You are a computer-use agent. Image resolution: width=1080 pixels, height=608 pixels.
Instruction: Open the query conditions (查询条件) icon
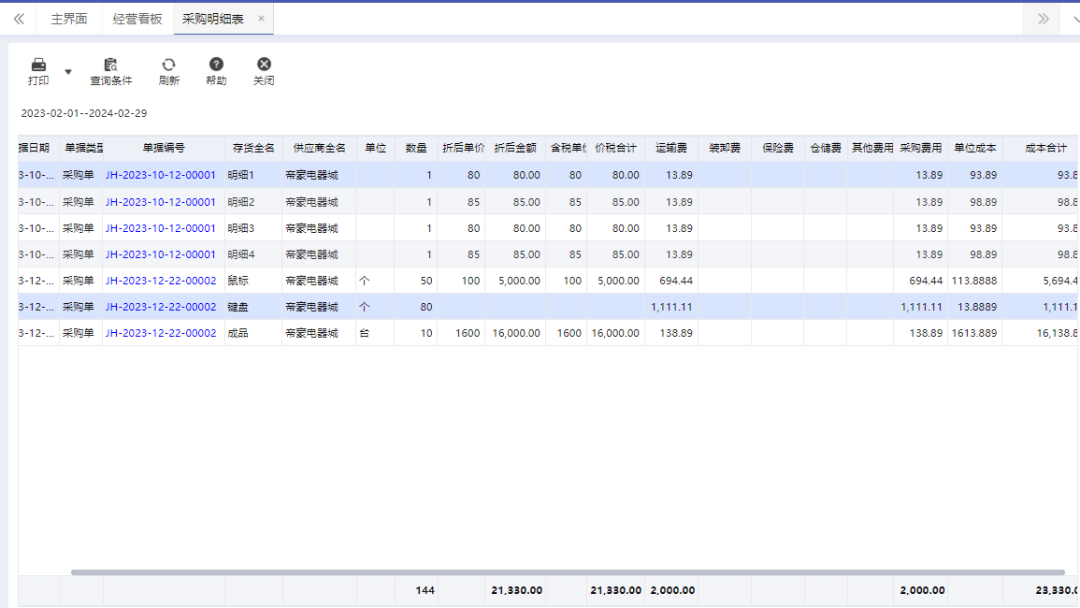(x=111, y=65)
